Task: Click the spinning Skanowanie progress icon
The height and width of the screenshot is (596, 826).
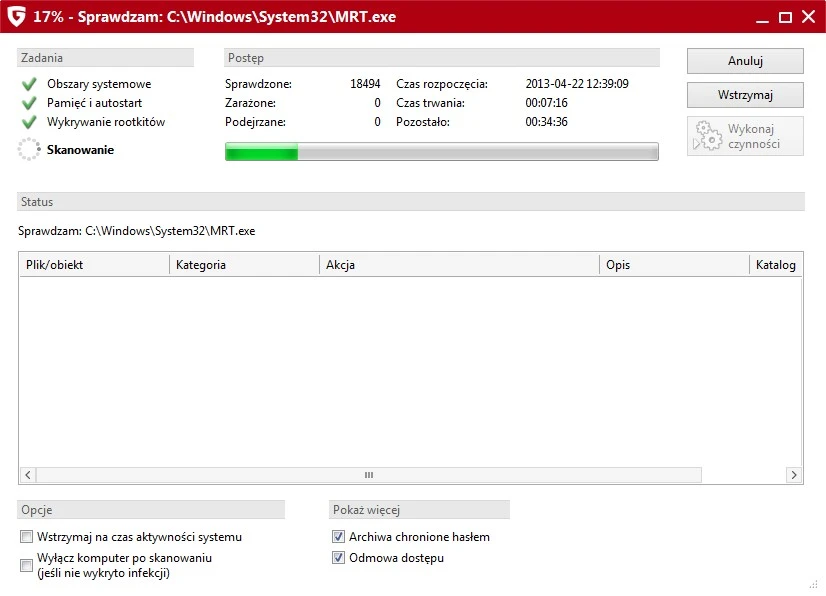Action: point(29,150)
